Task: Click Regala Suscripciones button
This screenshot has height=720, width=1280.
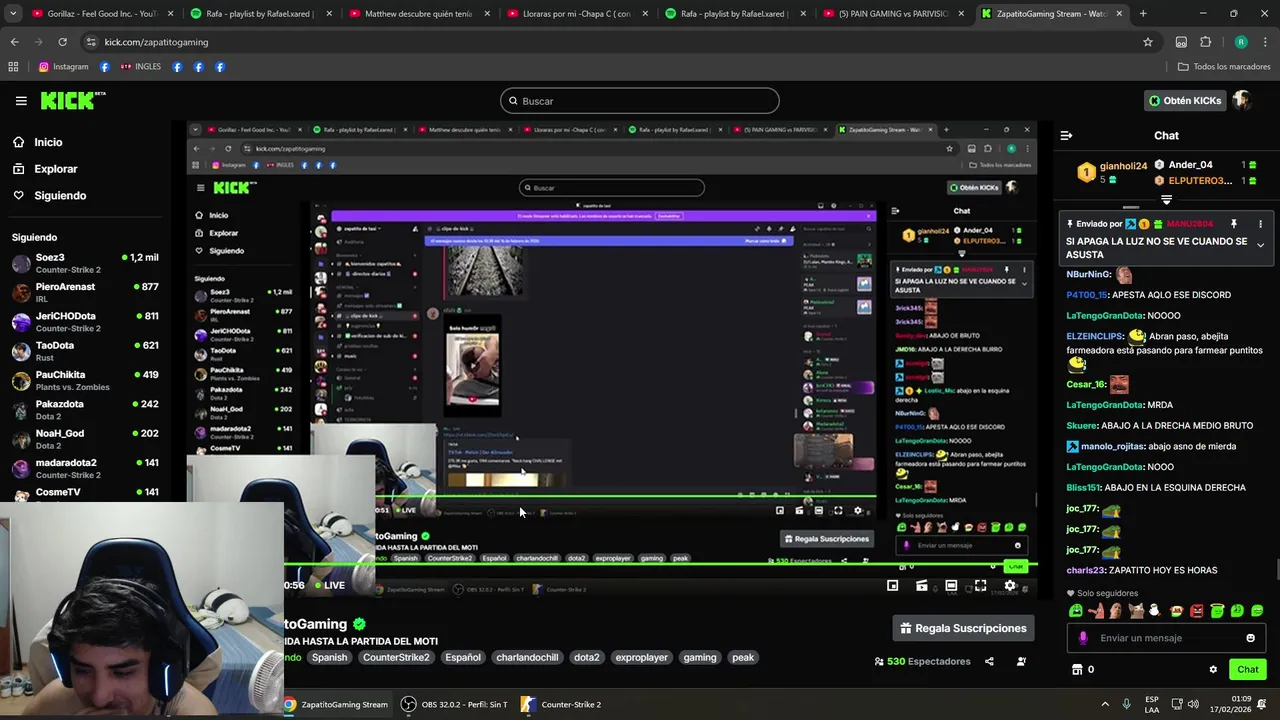Action: click(963, 628)
